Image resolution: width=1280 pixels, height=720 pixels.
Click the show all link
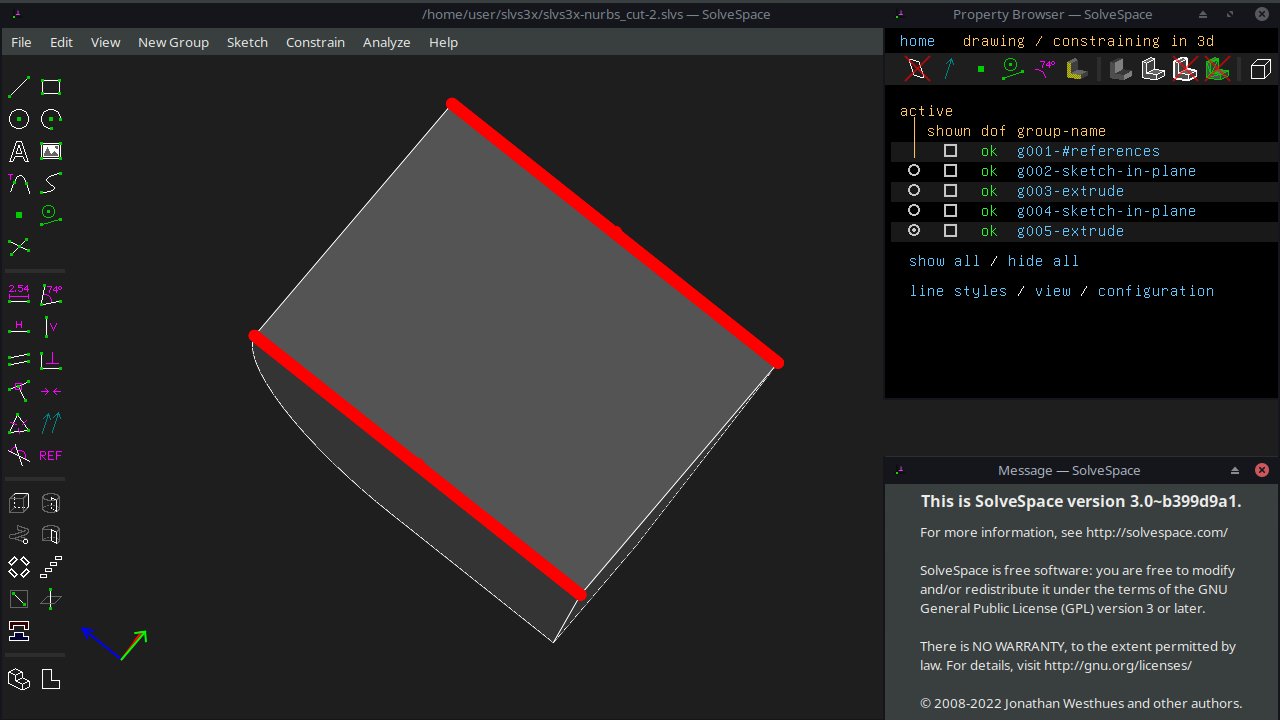pyautogui.click(x=945, y=260)
